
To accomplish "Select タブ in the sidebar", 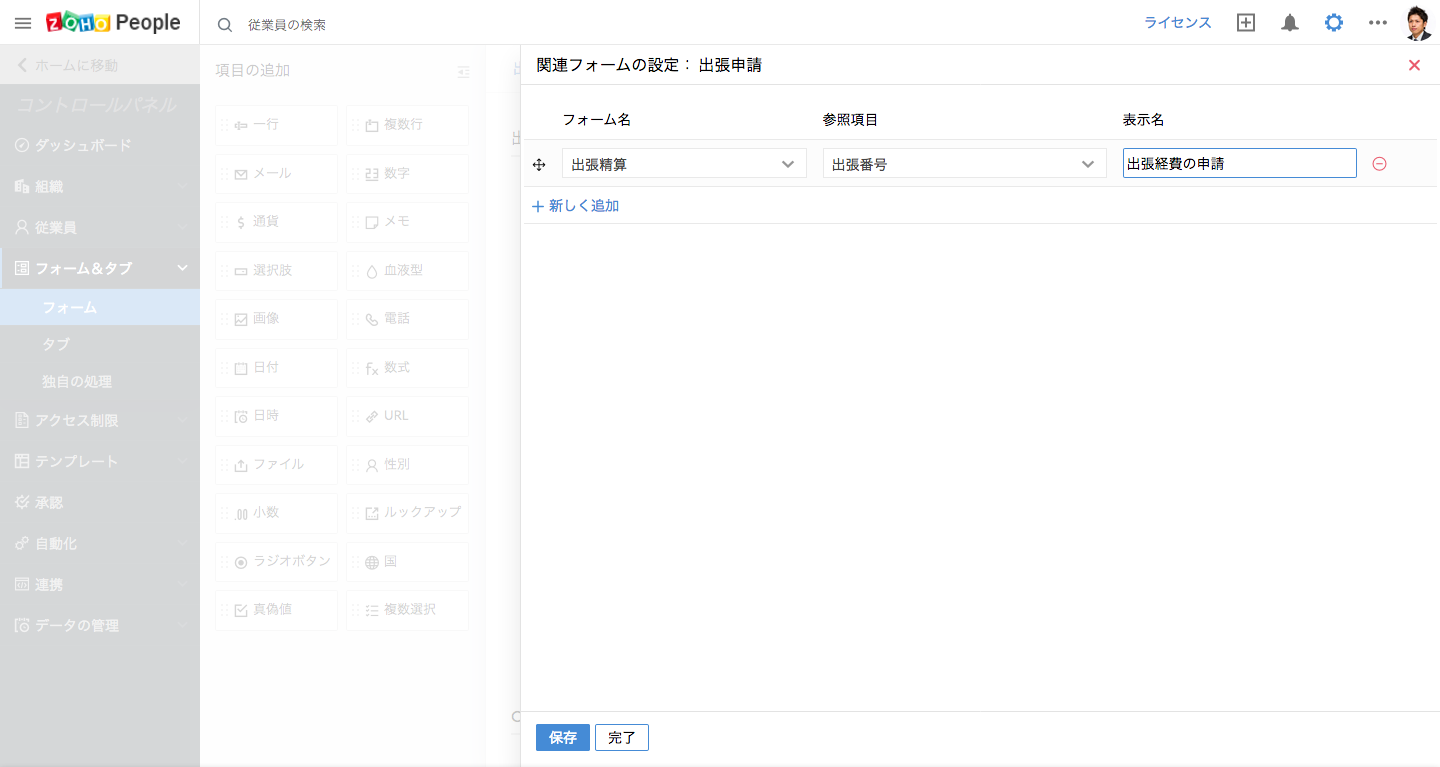I will pos(56,344).
